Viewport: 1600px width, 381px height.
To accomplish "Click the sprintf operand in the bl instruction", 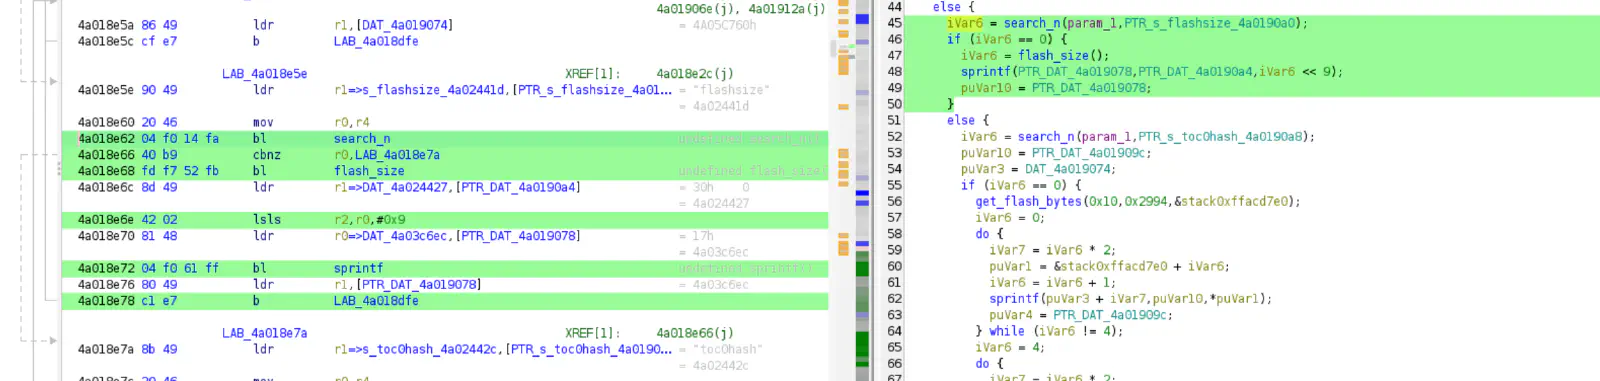I will [x=358, y=268].
